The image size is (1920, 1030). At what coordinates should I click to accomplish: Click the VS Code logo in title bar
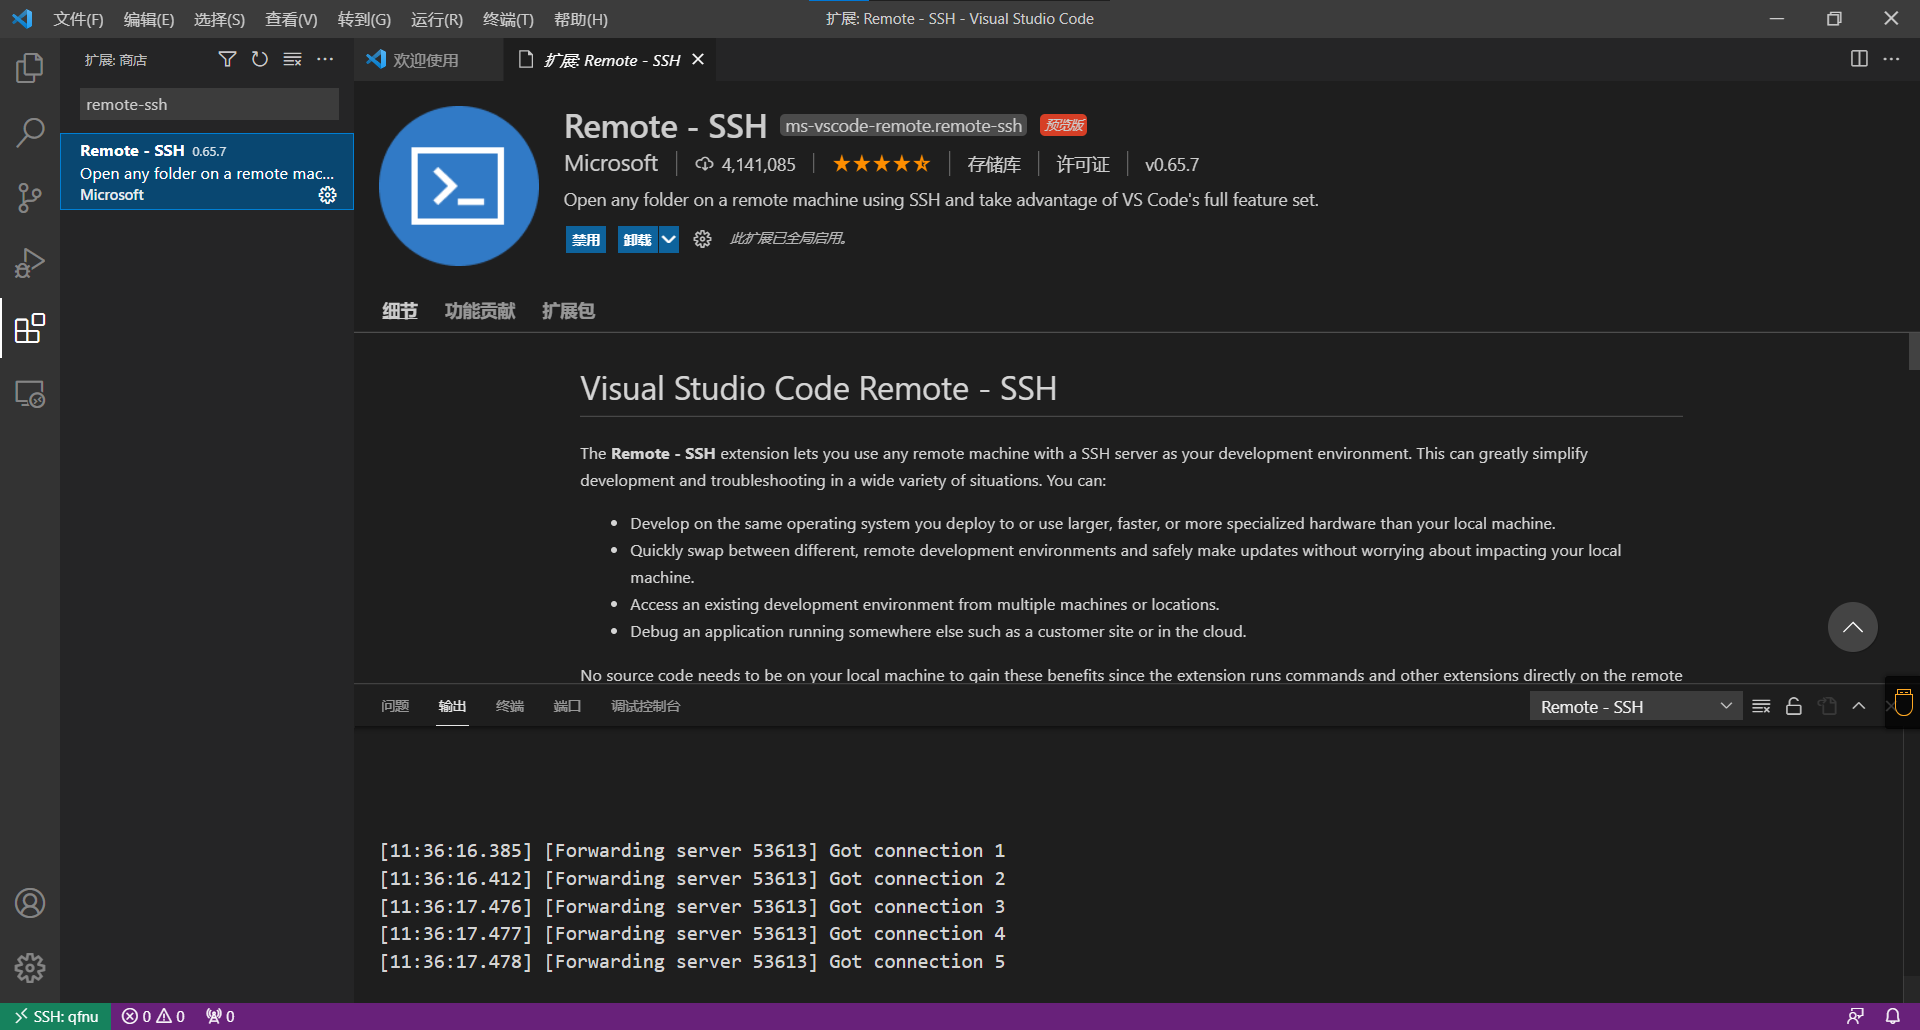coord(22,18)
